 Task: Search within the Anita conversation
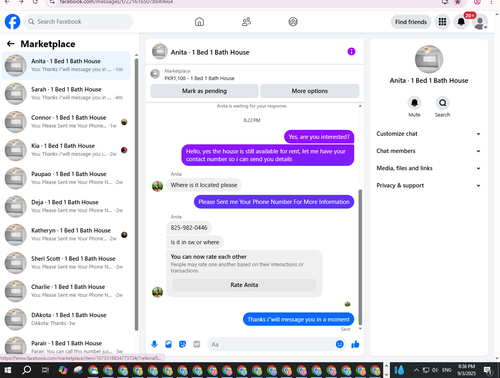pyautogui.click(x=442, y=103)
